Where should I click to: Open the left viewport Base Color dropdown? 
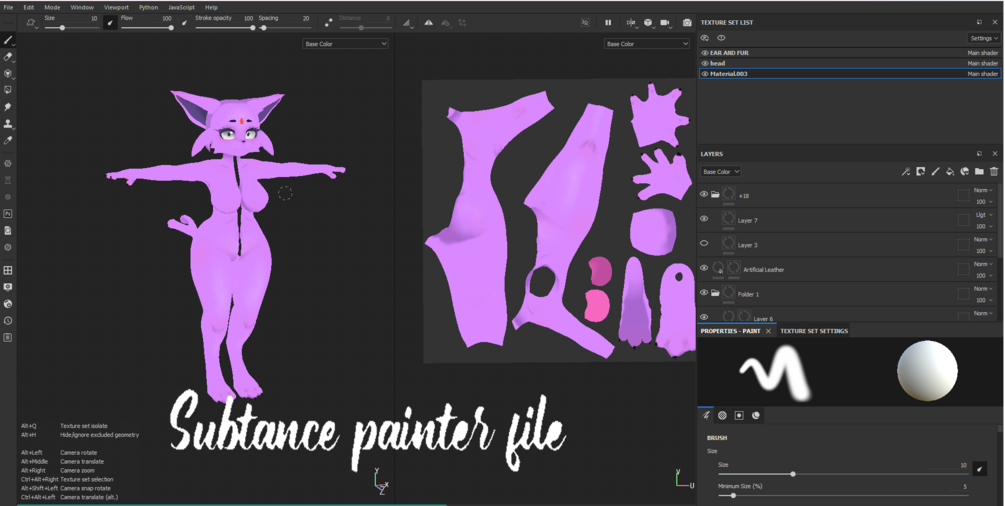coord(345,44)
